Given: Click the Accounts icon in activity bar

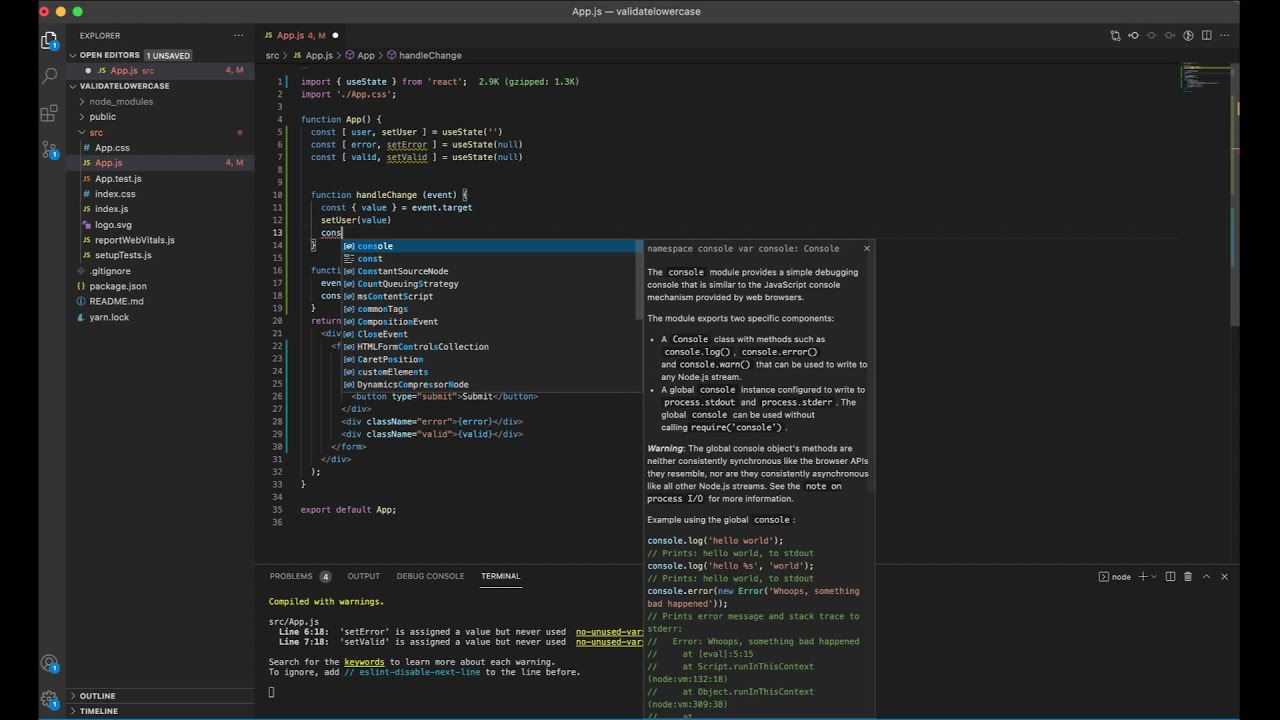Looking at the screenshot, I should pyautogui.click(x=49, y=664).
